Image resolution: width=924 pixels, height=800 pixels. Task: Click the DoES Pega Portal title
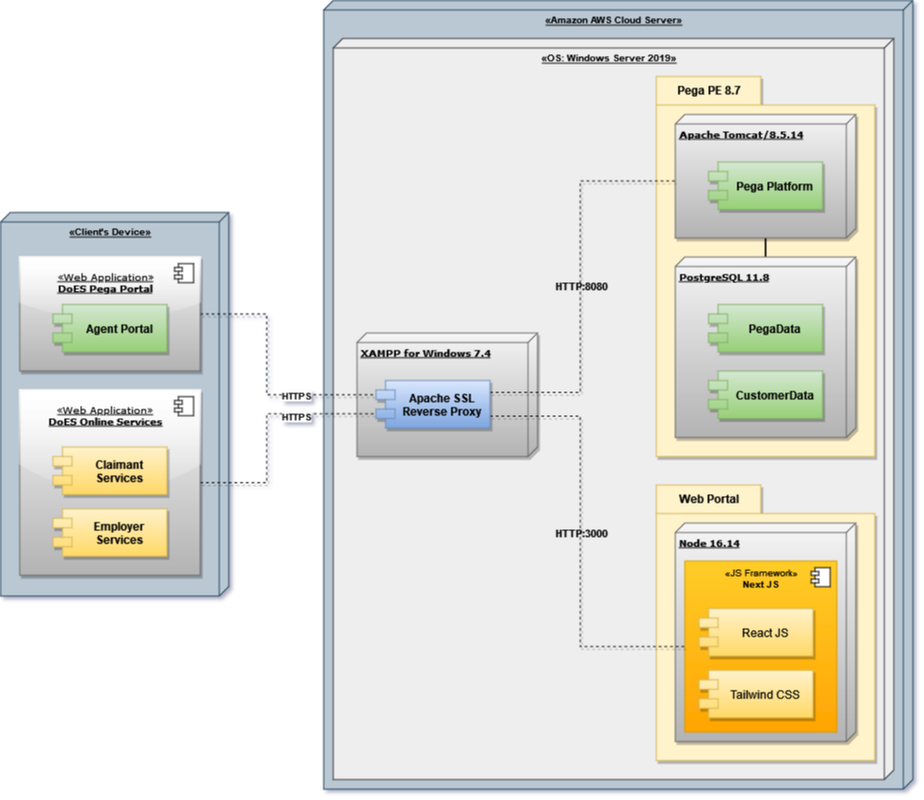105,289
